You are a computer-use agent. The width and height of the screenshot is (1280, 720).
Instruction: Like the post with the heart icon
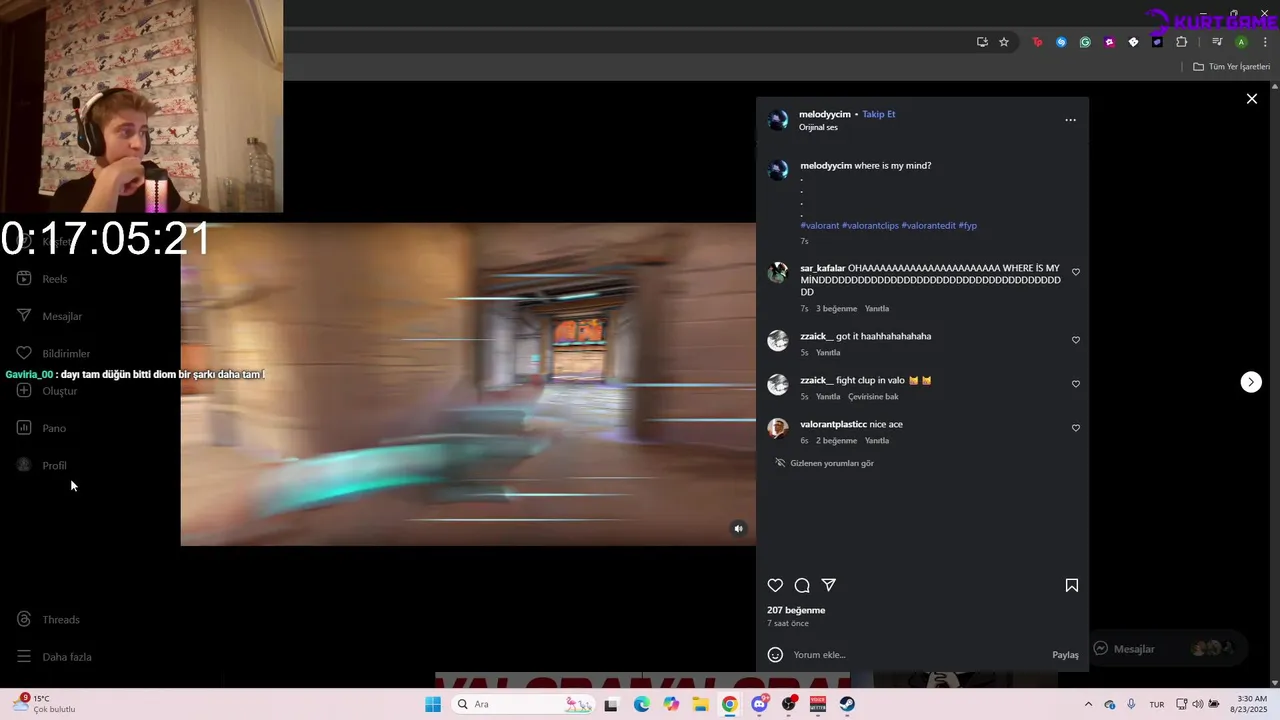(775, 585)
